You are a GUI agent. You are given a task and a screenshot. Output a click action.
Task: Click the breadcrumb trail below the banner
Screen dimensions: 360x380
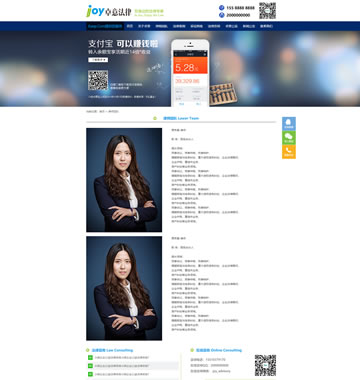click(102, 111)
